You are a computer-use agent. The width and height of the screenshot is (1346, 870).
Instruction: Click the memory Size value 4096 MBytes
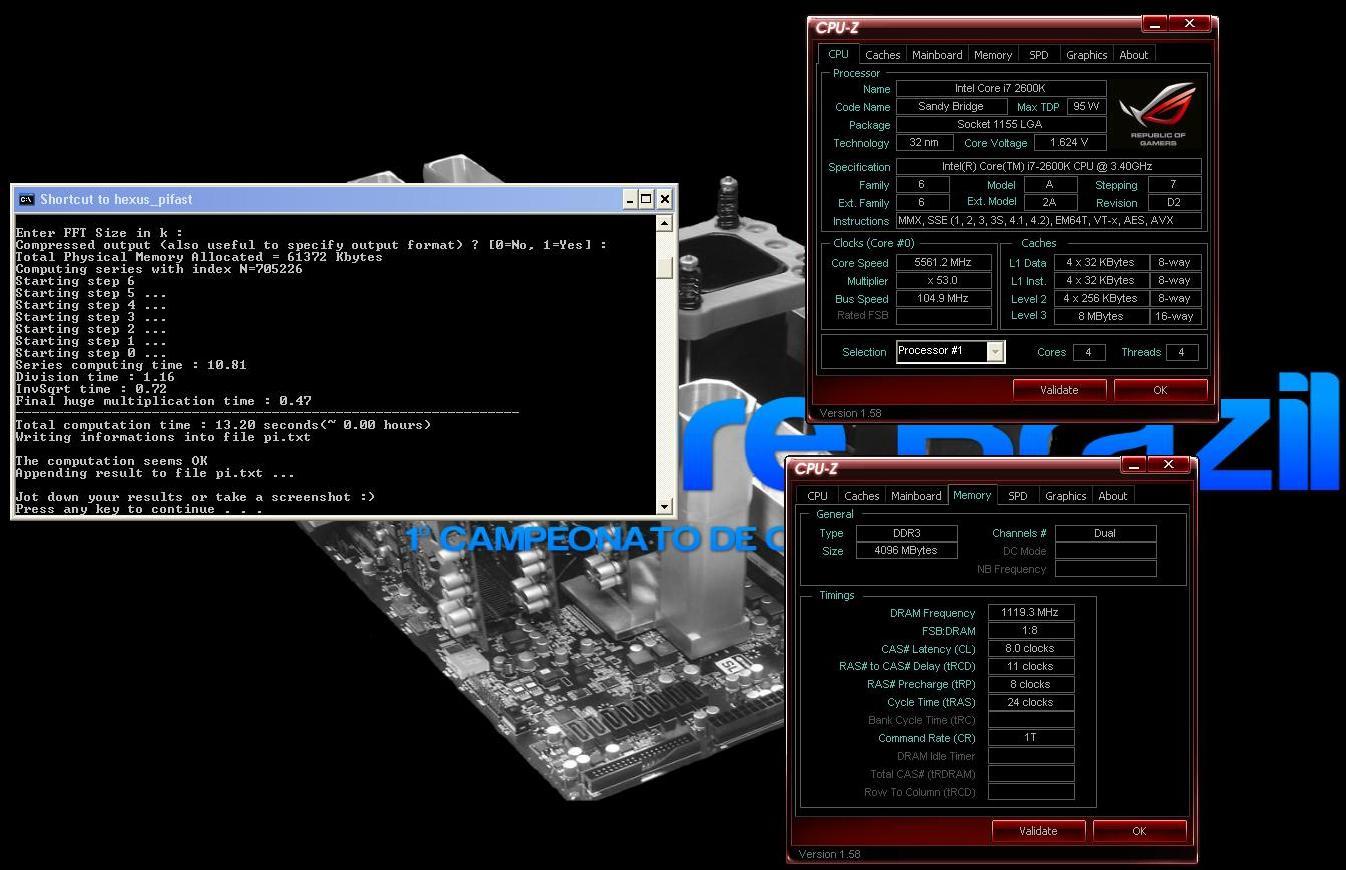(x=908, y=550)
